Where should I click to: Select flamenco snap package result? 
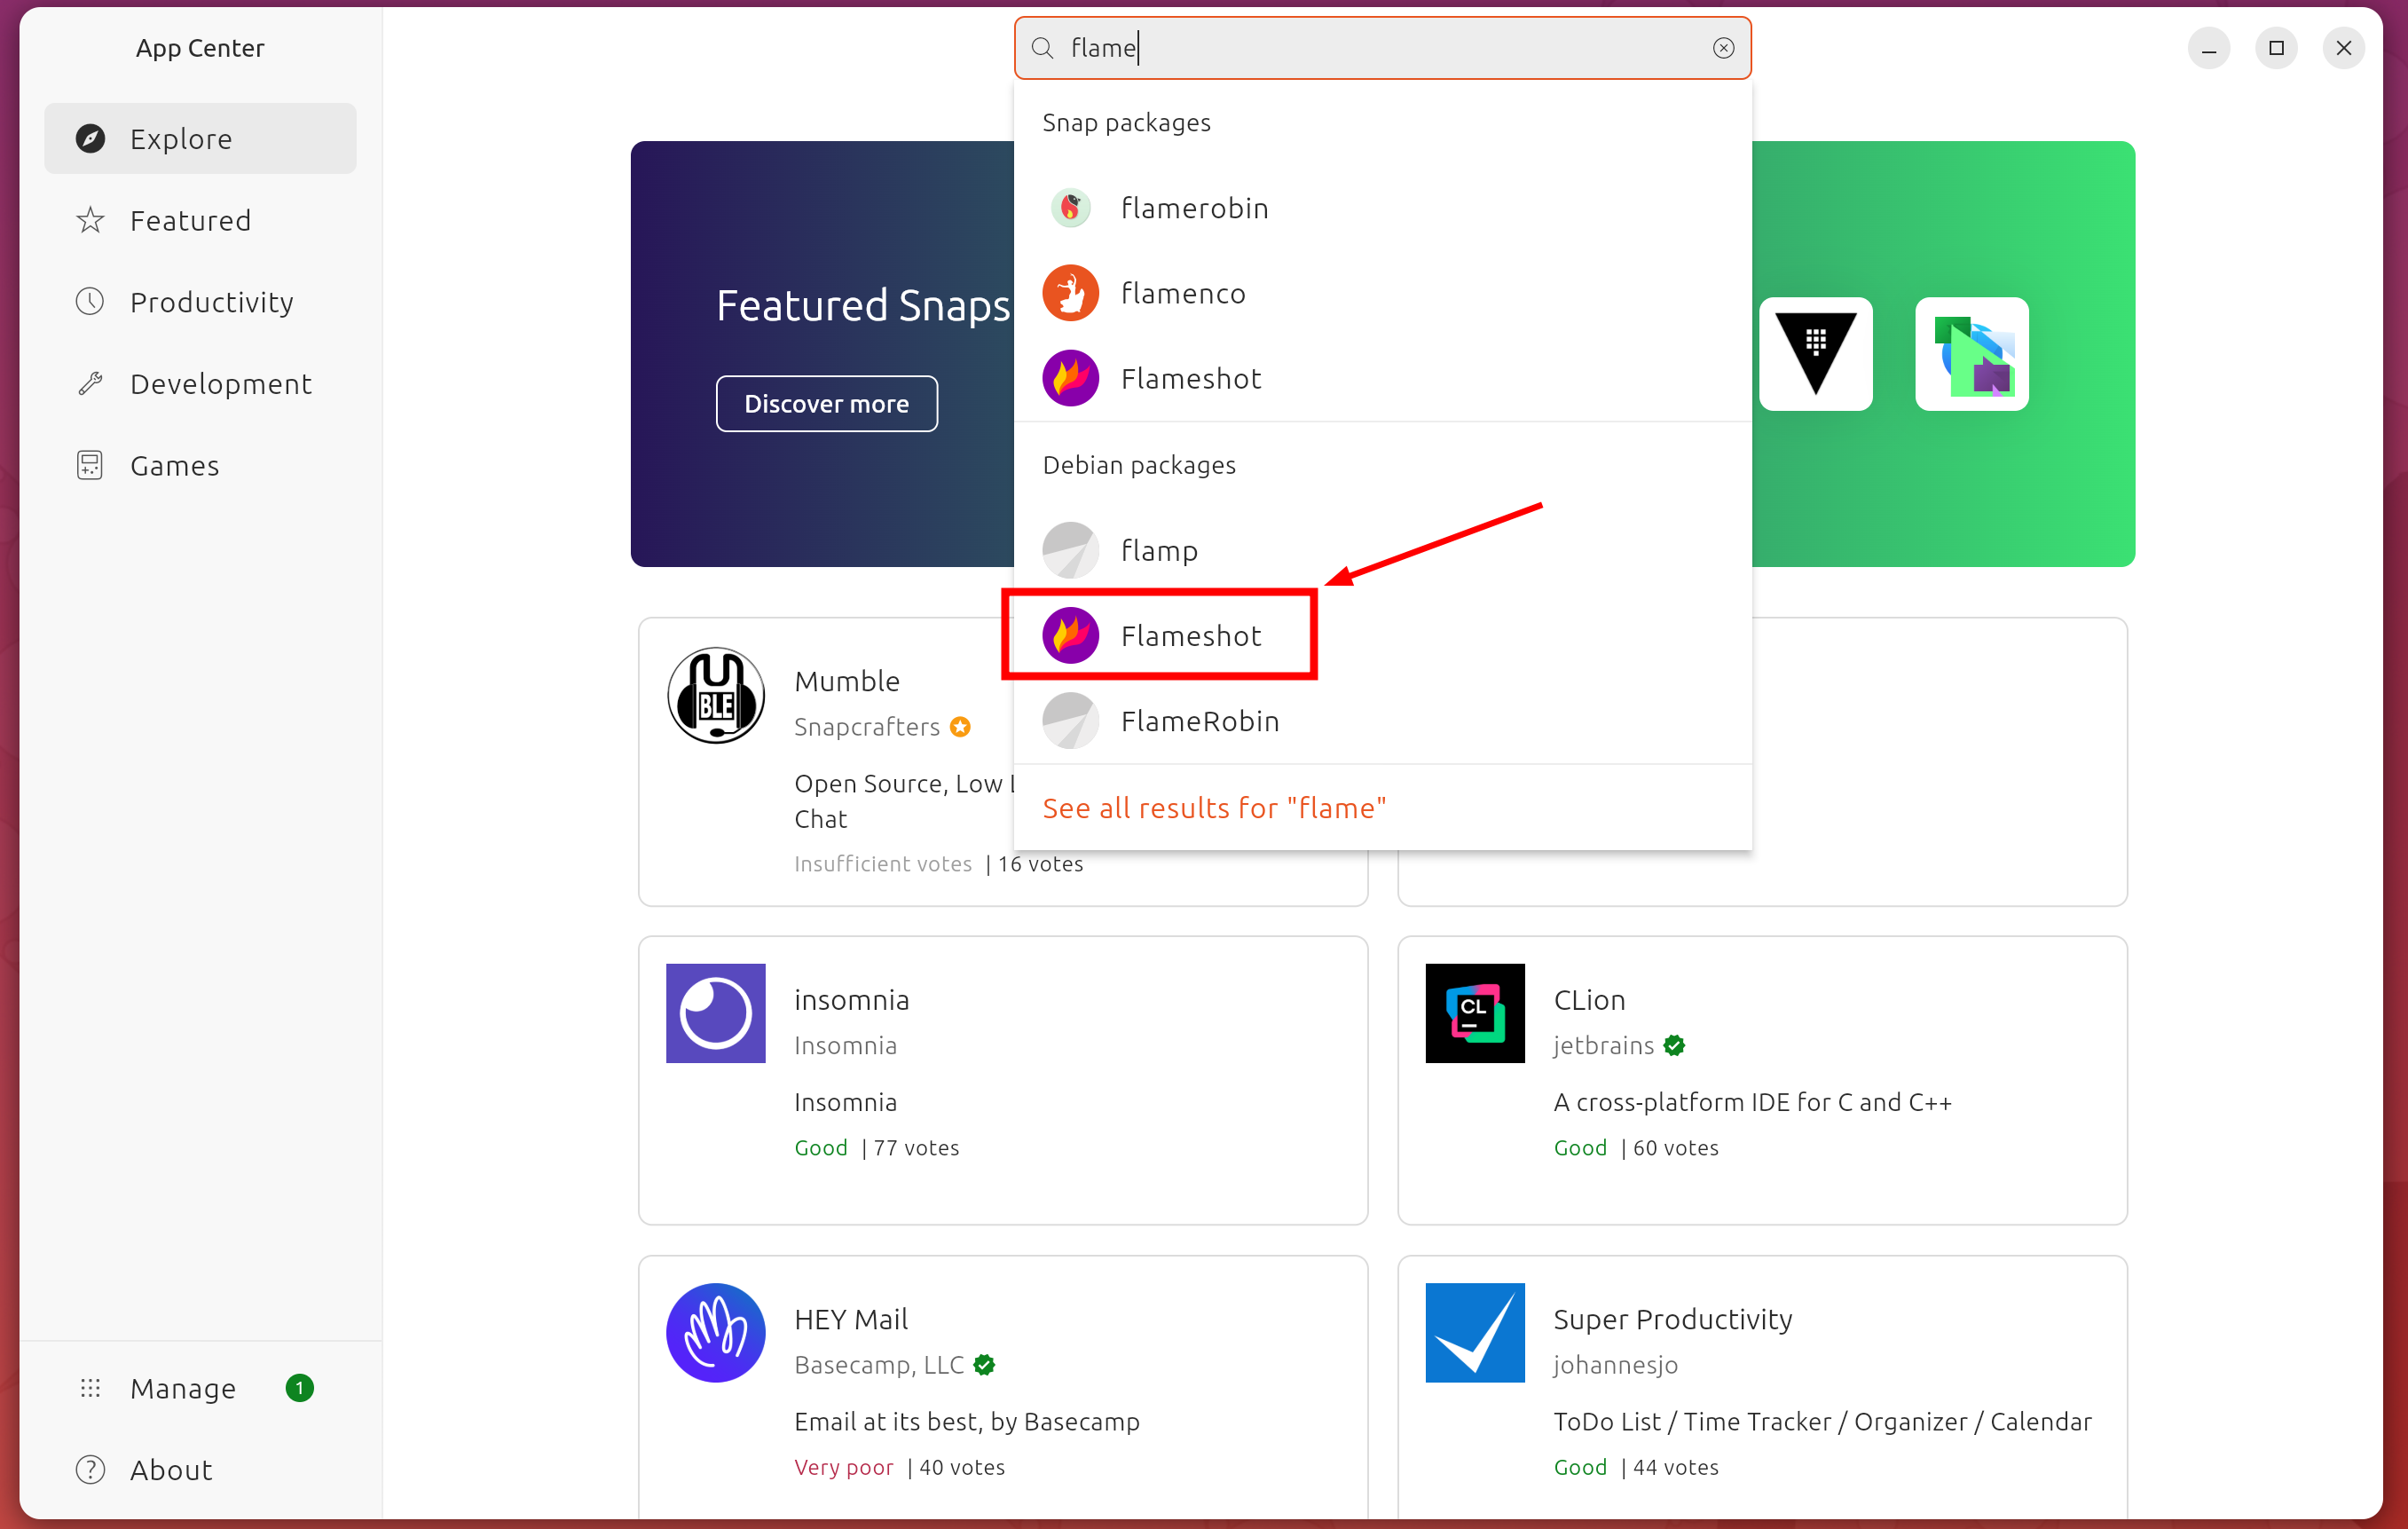click(x=1382, y=293)
